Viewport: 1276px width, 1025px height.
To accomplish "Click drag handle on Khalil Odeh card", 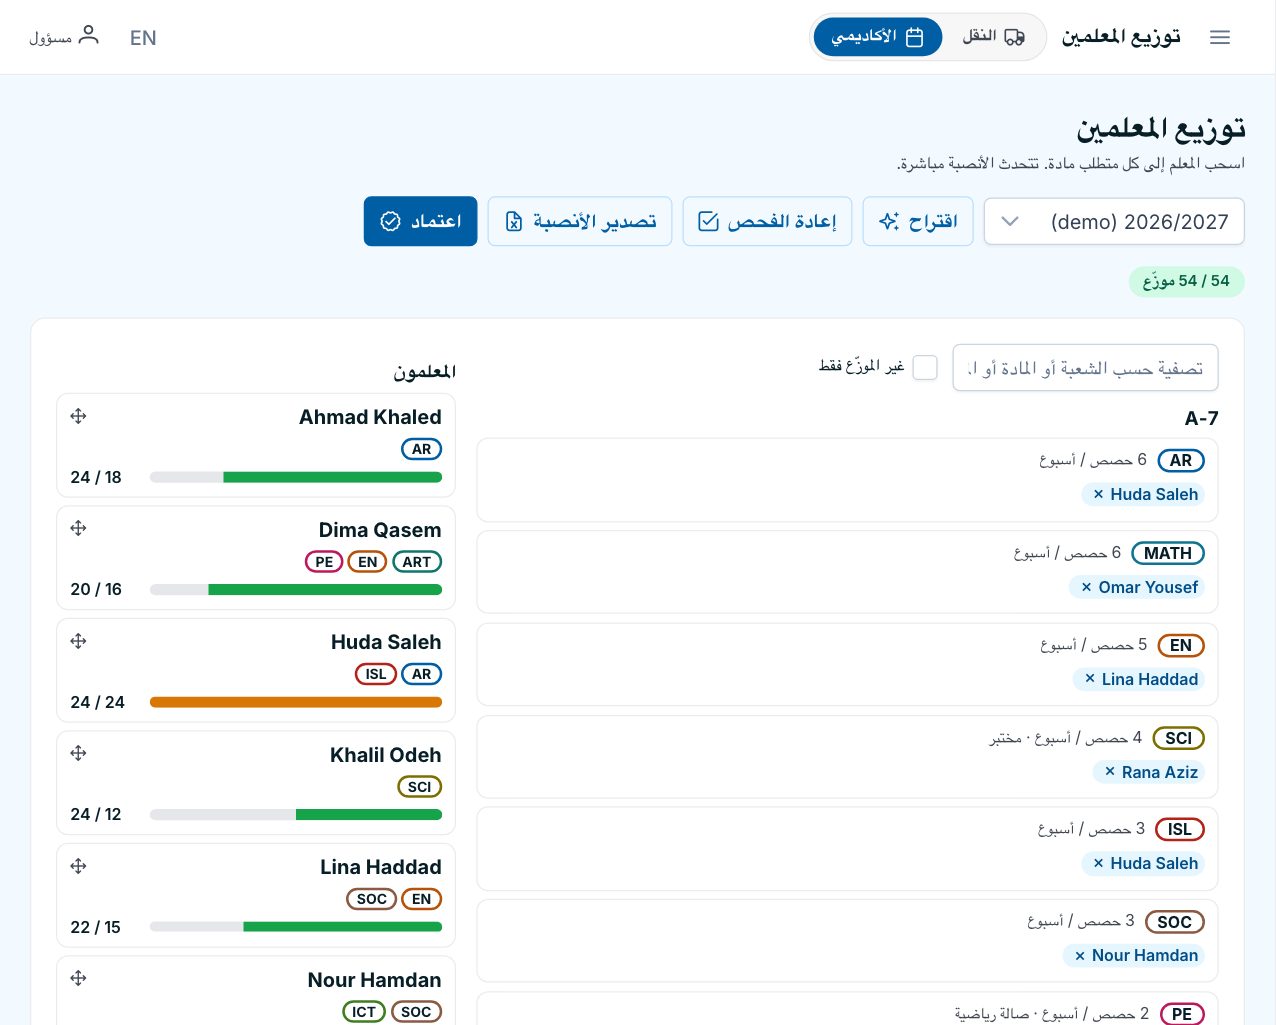I will coord(79,753).
